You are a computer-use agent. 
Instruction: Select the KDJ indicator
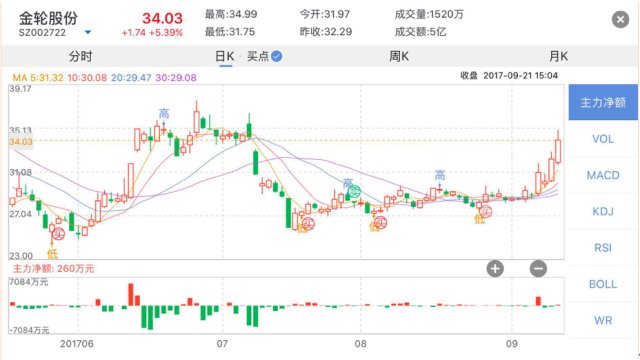[x=603, y=211]
